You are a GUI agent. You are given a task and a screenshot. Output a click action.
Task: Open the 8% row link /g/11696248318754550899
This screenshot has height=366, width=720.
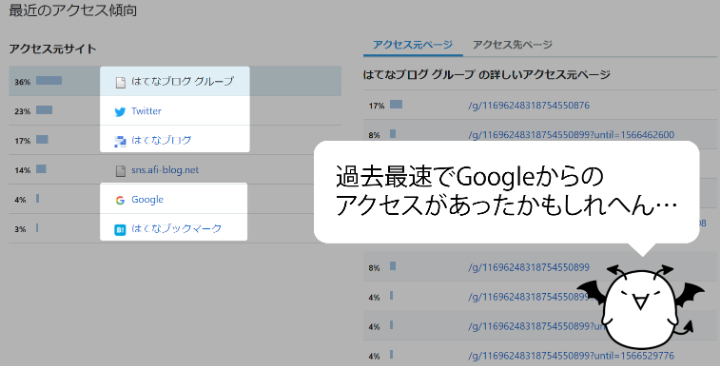pyautogui.click(x=529, y=267)
